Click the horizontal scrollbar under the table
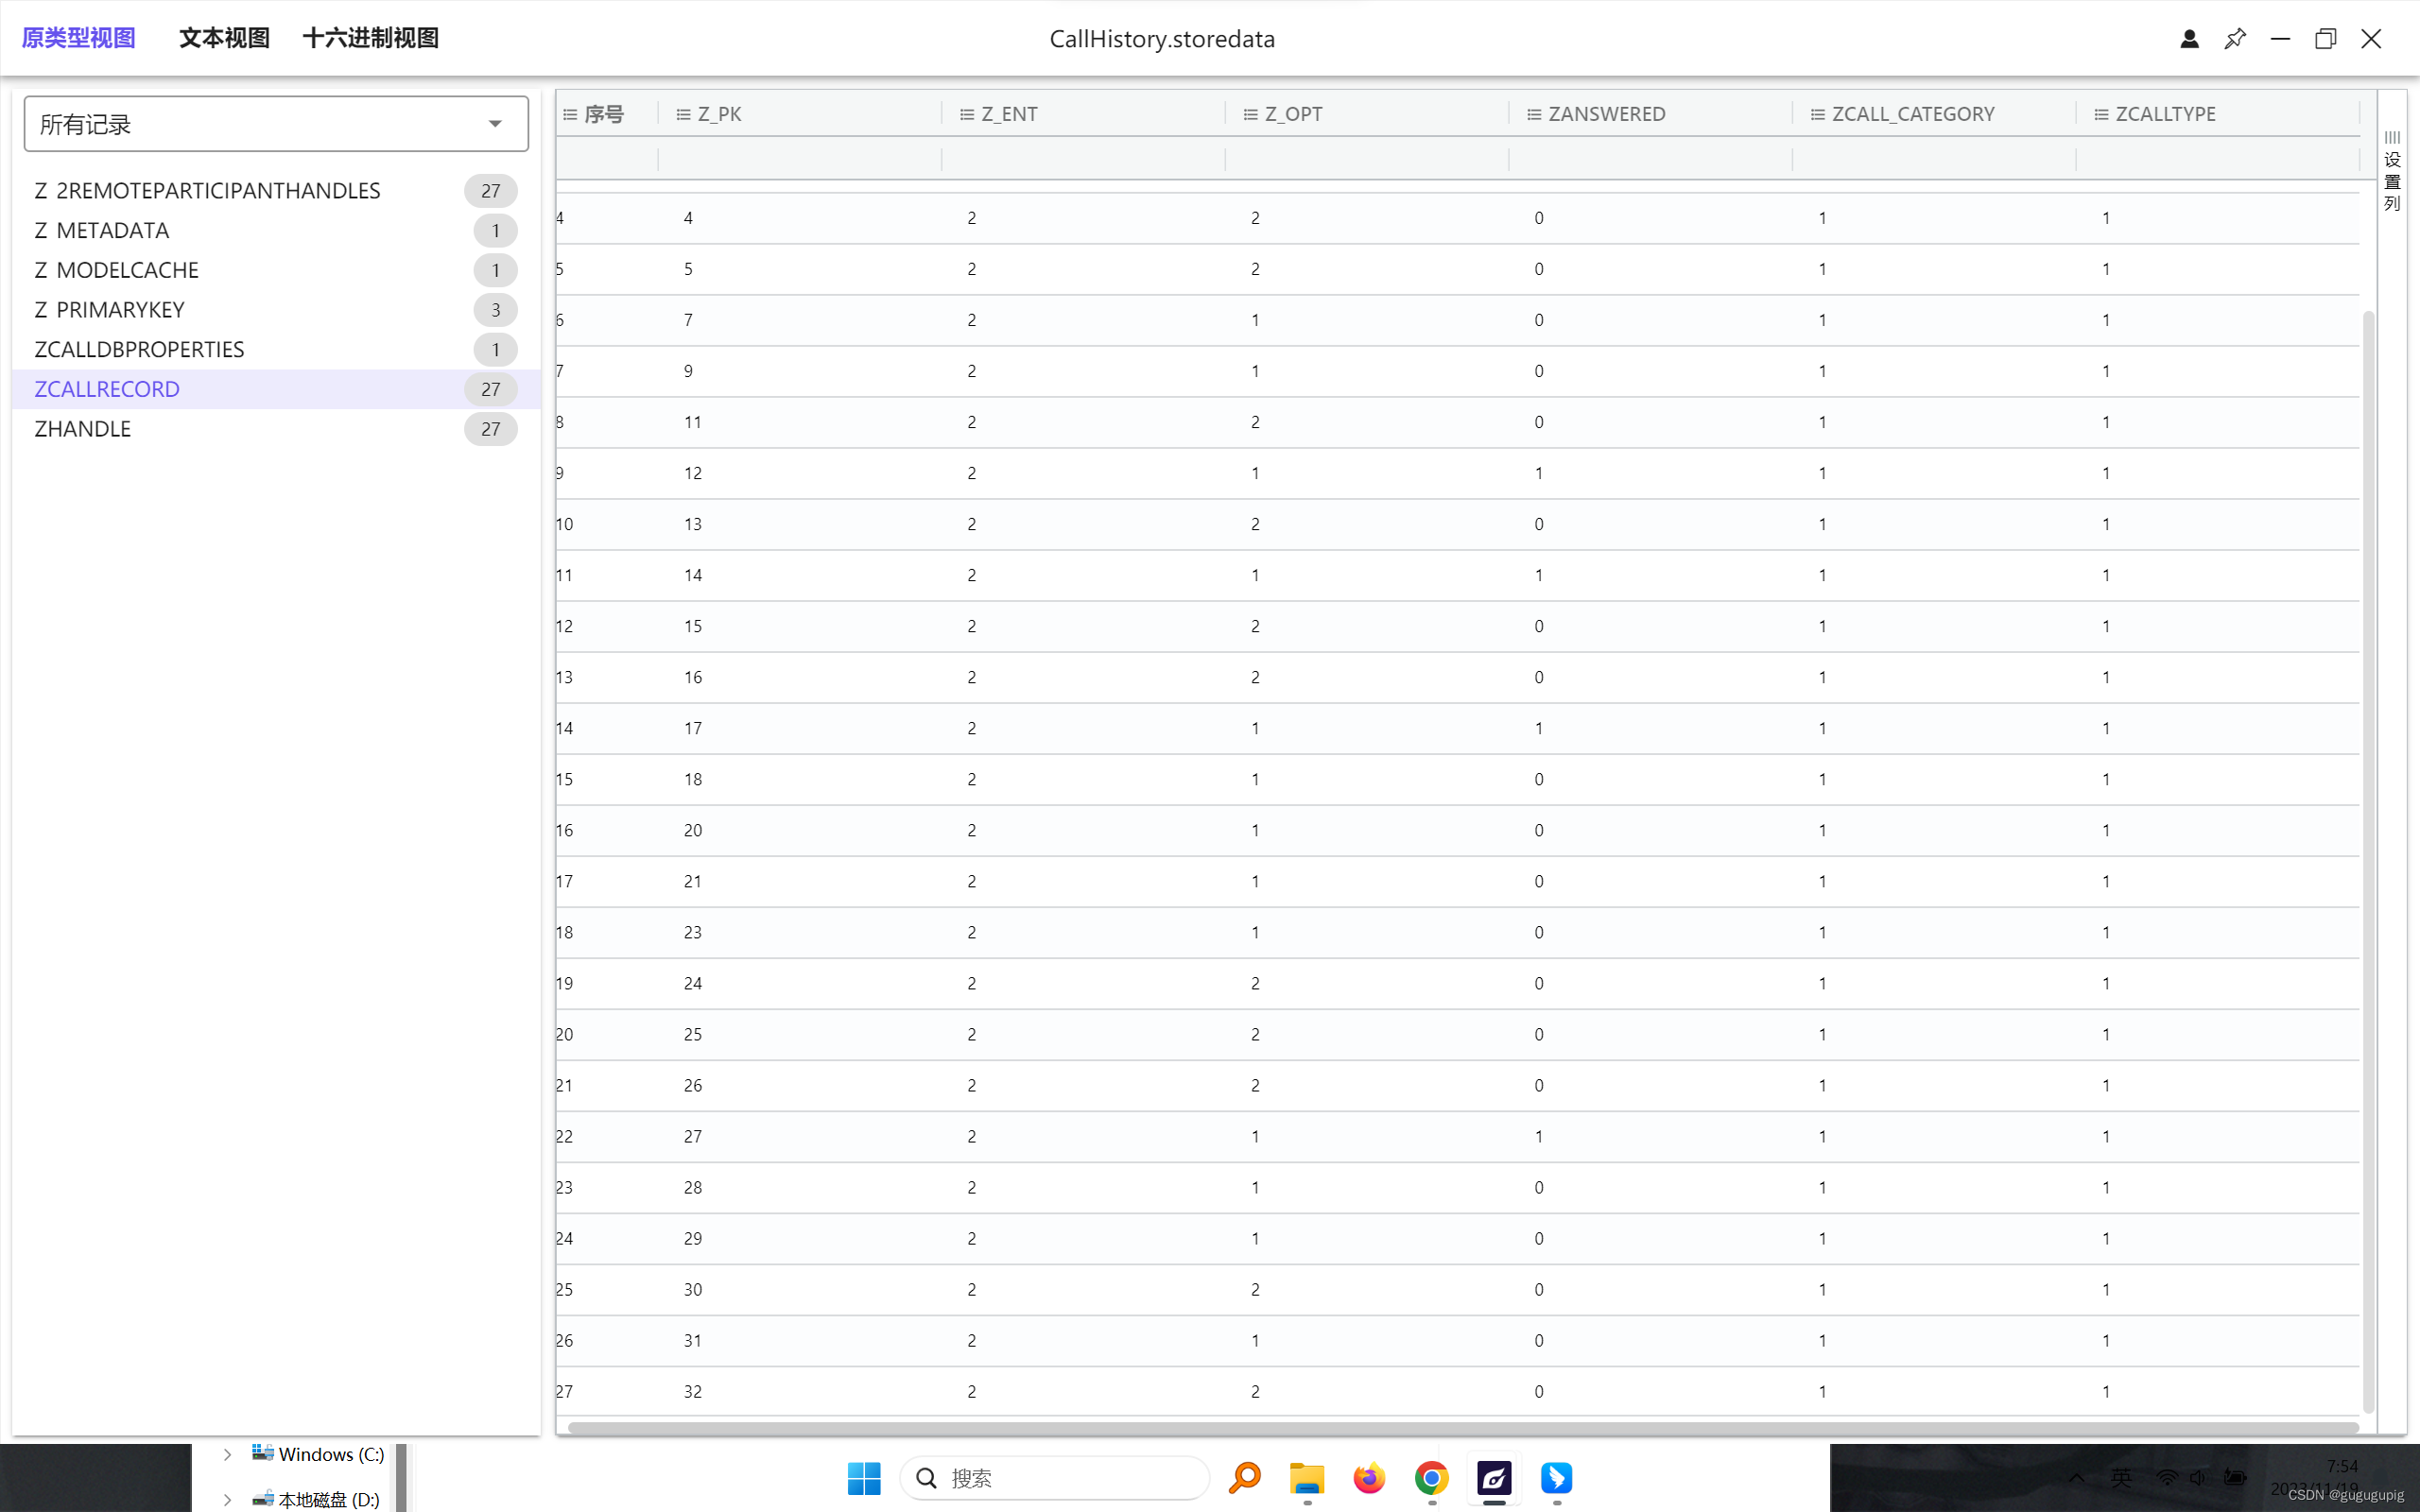 tap(1460, 1427)
